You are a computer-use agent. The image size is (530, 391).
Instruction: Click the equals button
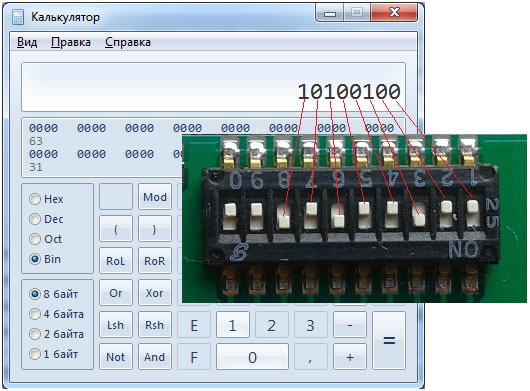[389, 340]
